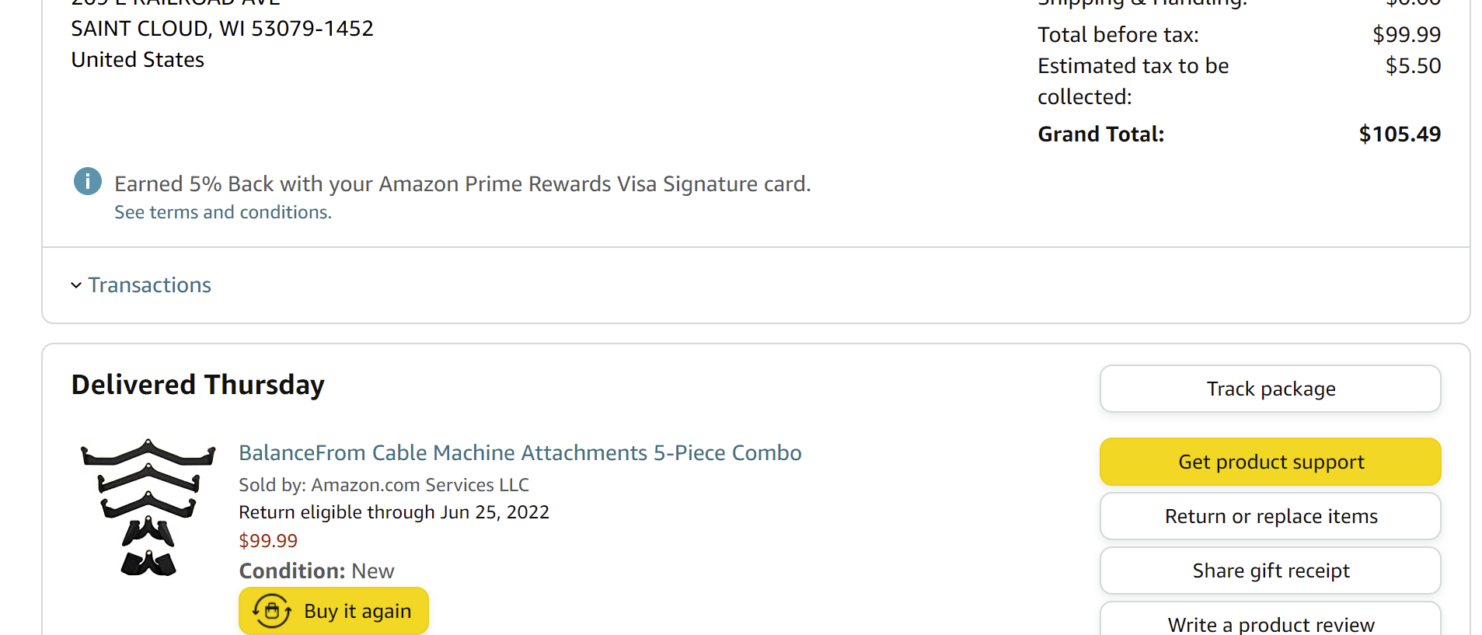
Task: Click the $105.49 Grand Total amount
Action: point(1399,134)
